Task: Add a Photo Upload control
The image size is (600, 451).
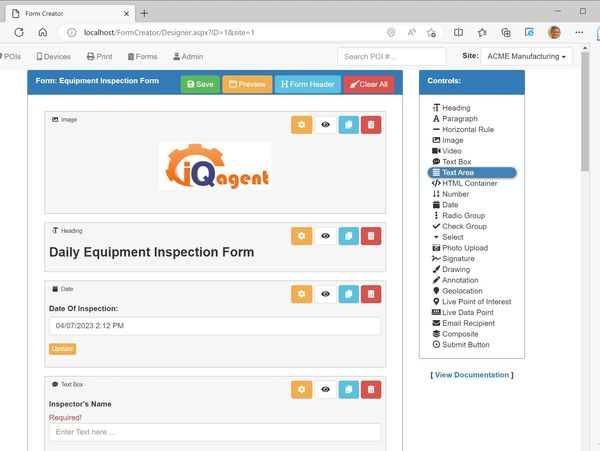Action: 460,248
